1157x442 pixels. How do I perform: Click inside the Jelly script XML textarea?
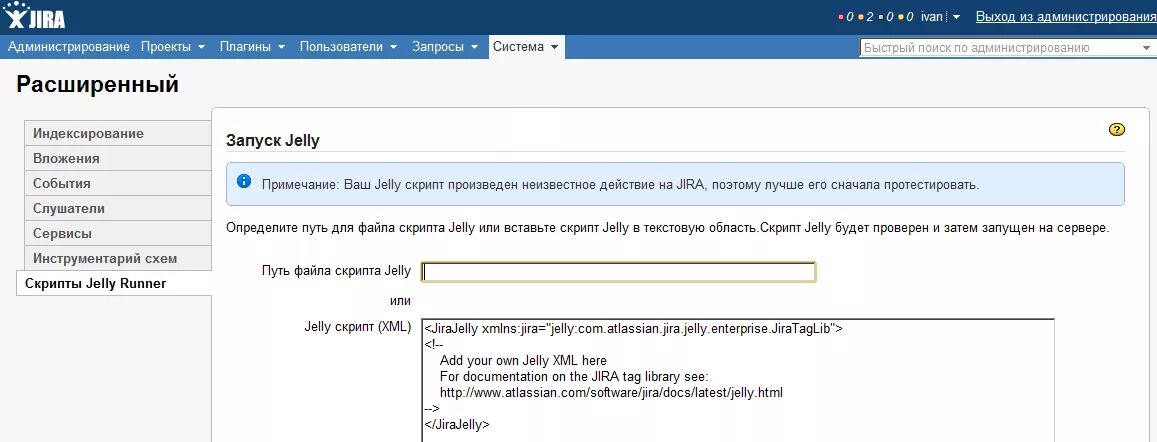pyautogui.click(x=738, y=381)
